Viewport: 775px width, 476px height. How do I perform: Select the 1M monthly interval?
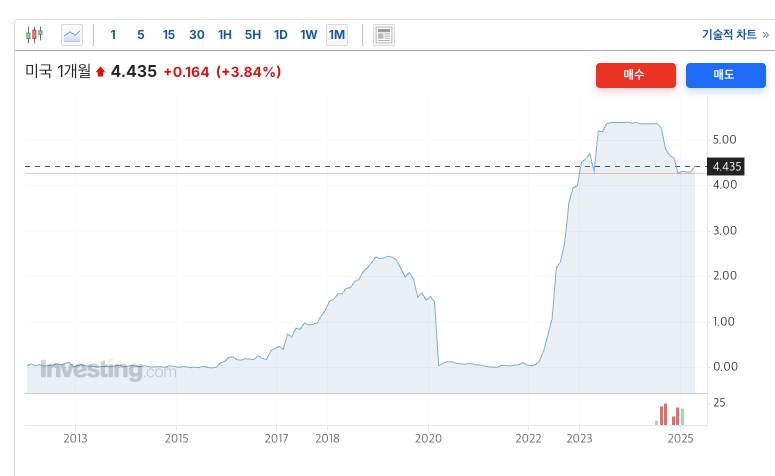tap(337, 35)
